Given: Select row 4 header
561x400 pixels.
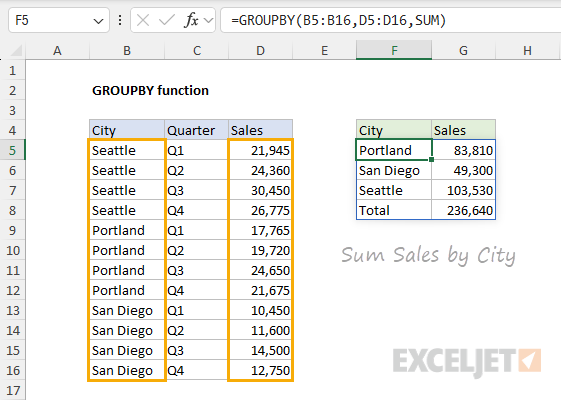Looking at the screenshot, I should click(13, 130).
